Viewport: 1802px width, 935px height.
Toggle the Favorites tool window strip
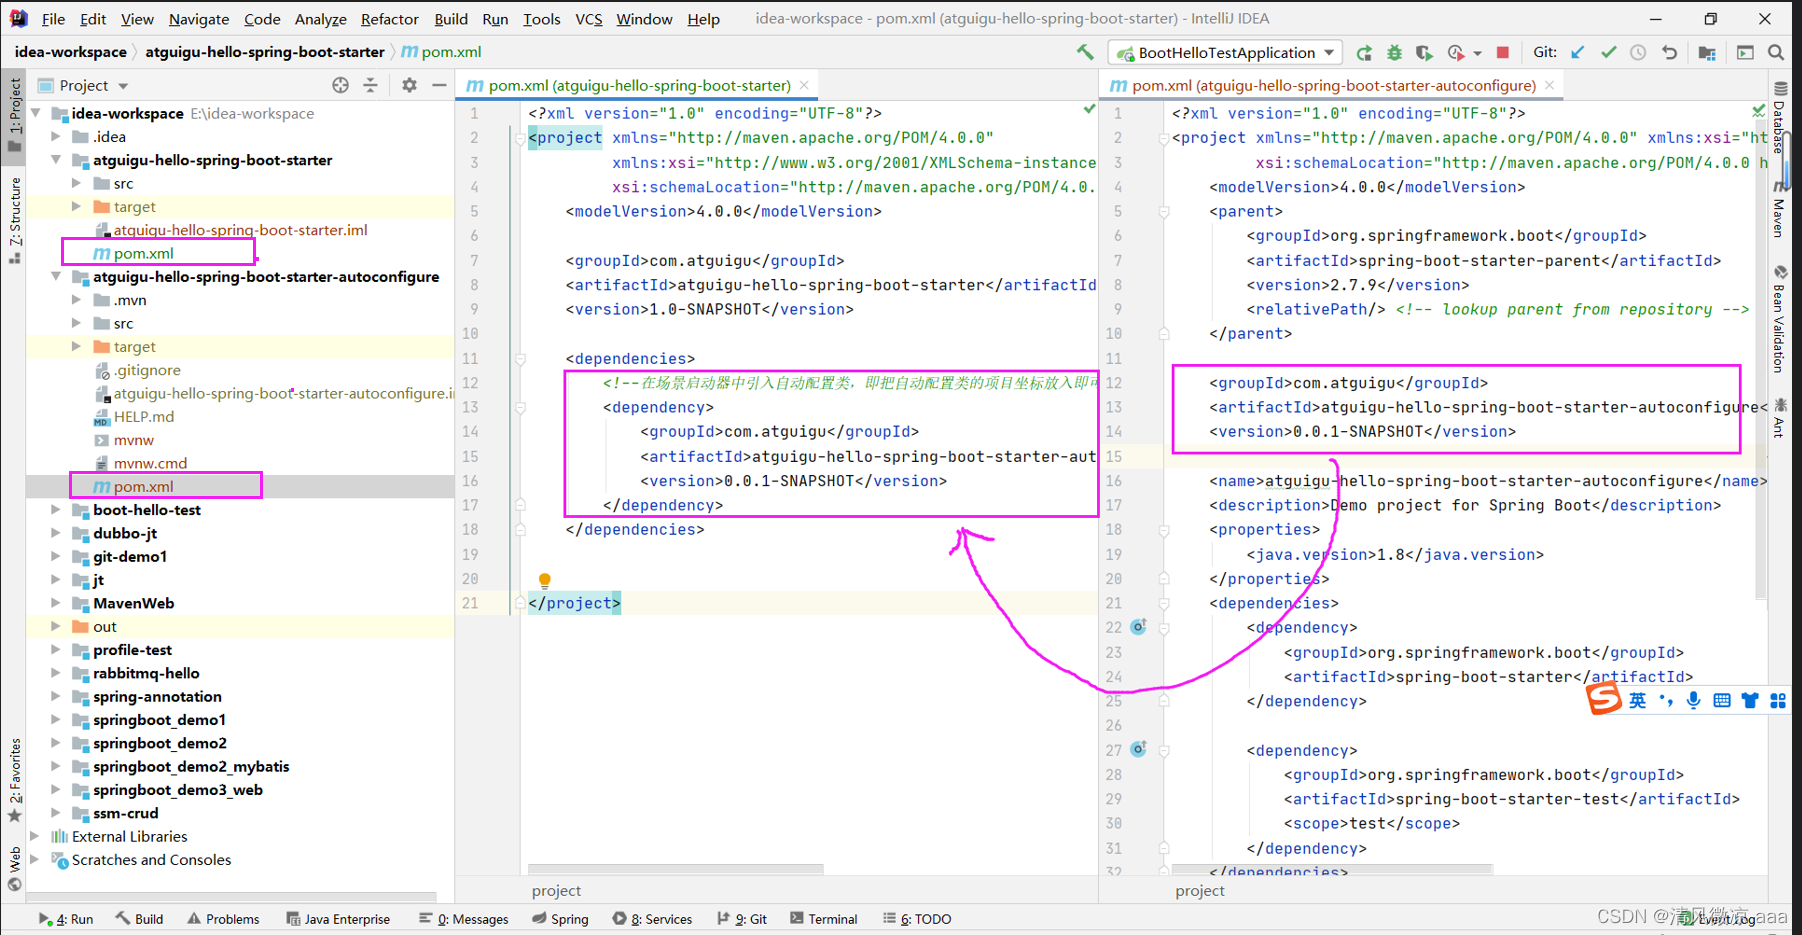click(14, 781)
